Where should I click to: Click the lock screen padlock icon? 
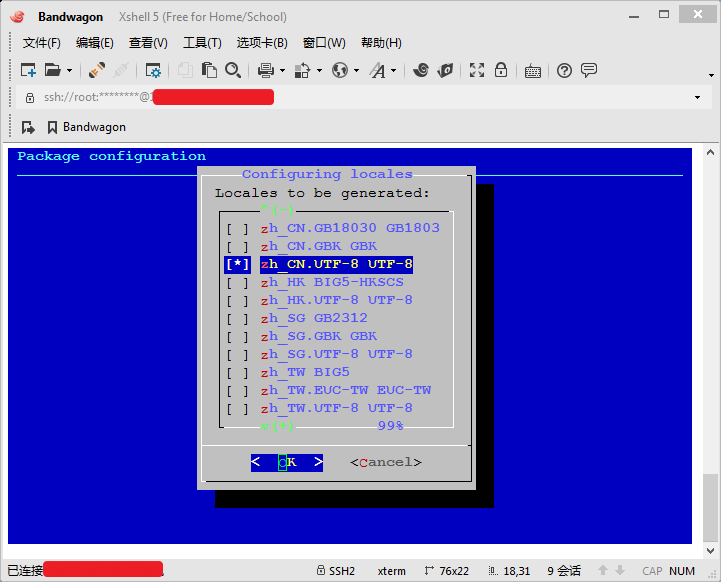coord(501,70)
